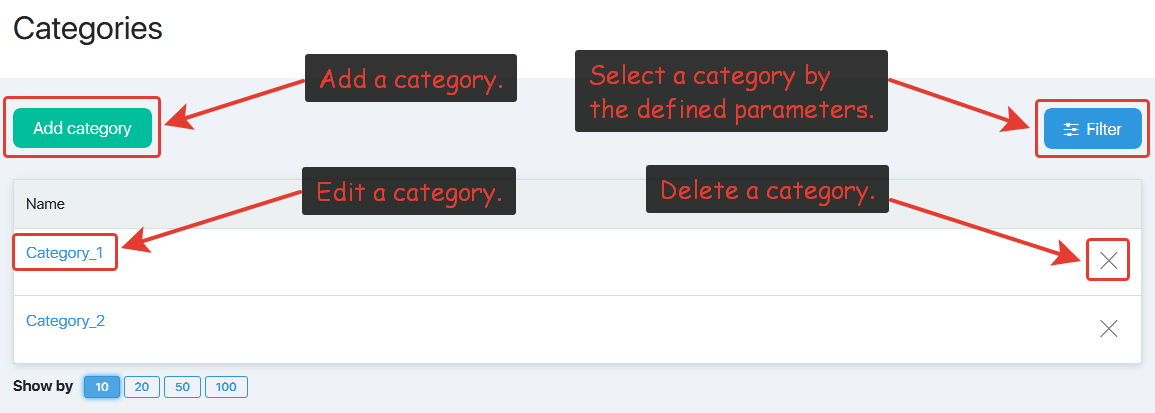
Task: Click the sliders icon inside Filter button
Action: (1071, 130)
